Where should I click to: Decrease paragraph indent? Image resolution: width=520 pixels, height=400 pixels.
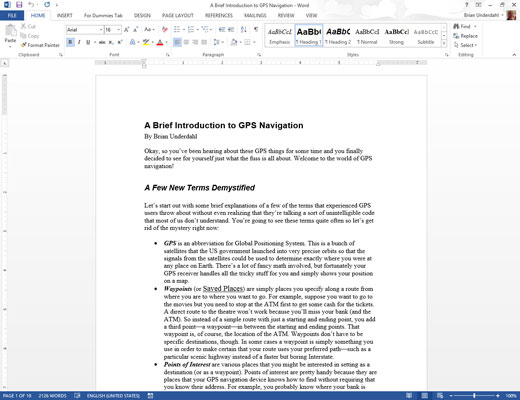click(222, 30)
